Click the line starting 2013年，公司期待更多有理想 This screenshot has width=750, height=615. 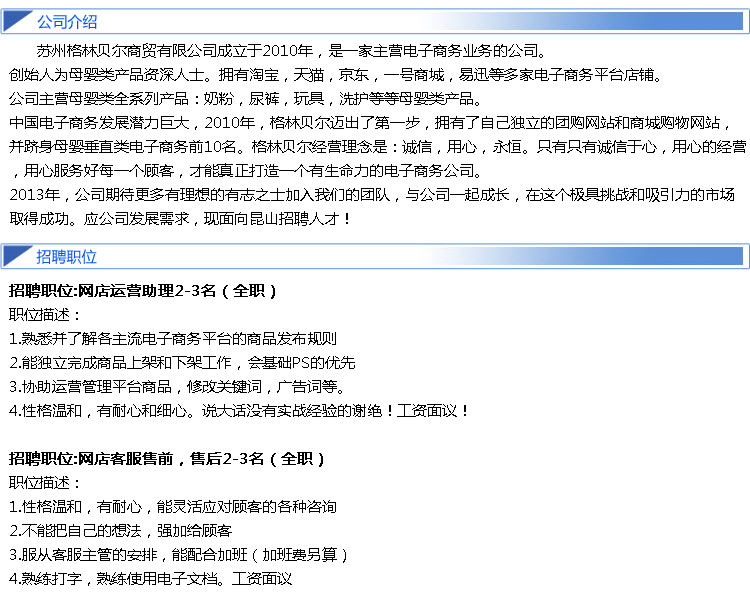point(372,194)
